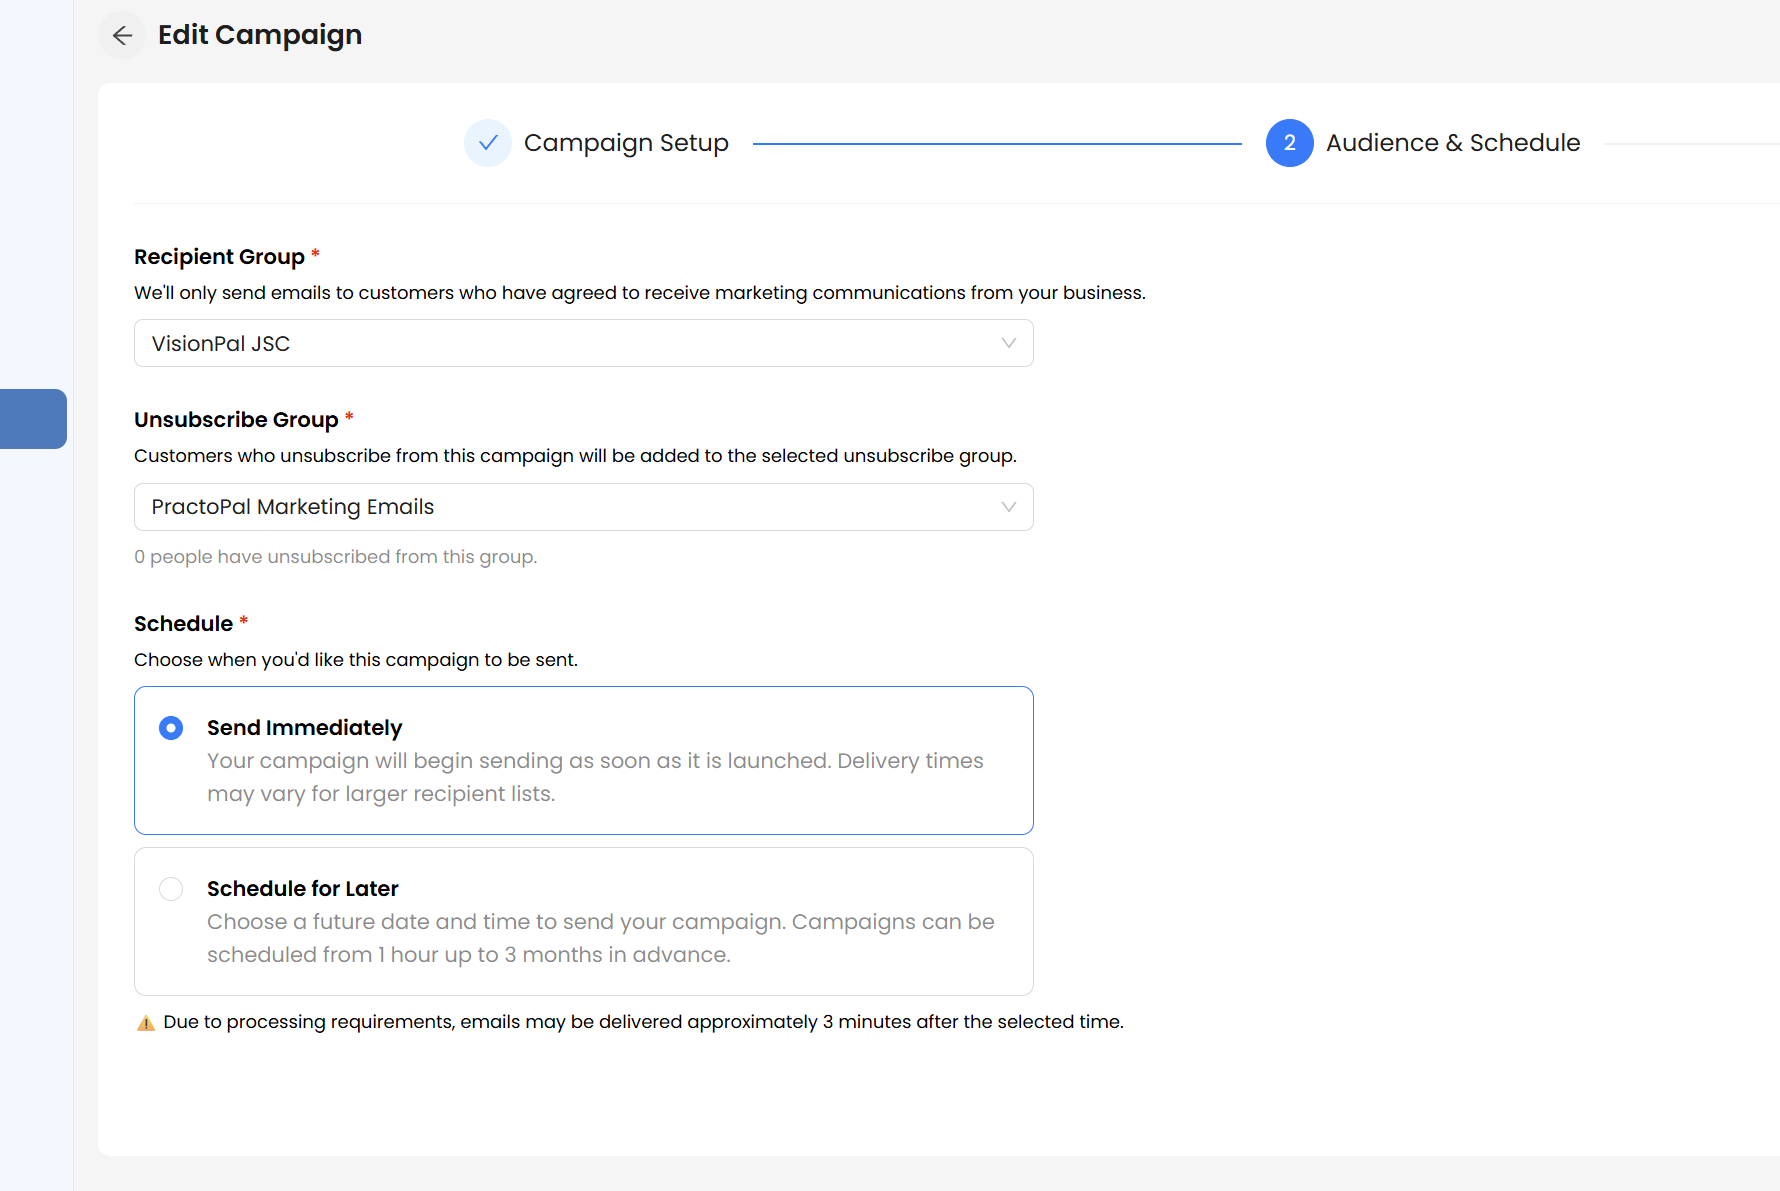
Task: Click '0 people have unsubscribed from this group.'
Action: pyautogui.click(x=336, y=557)
